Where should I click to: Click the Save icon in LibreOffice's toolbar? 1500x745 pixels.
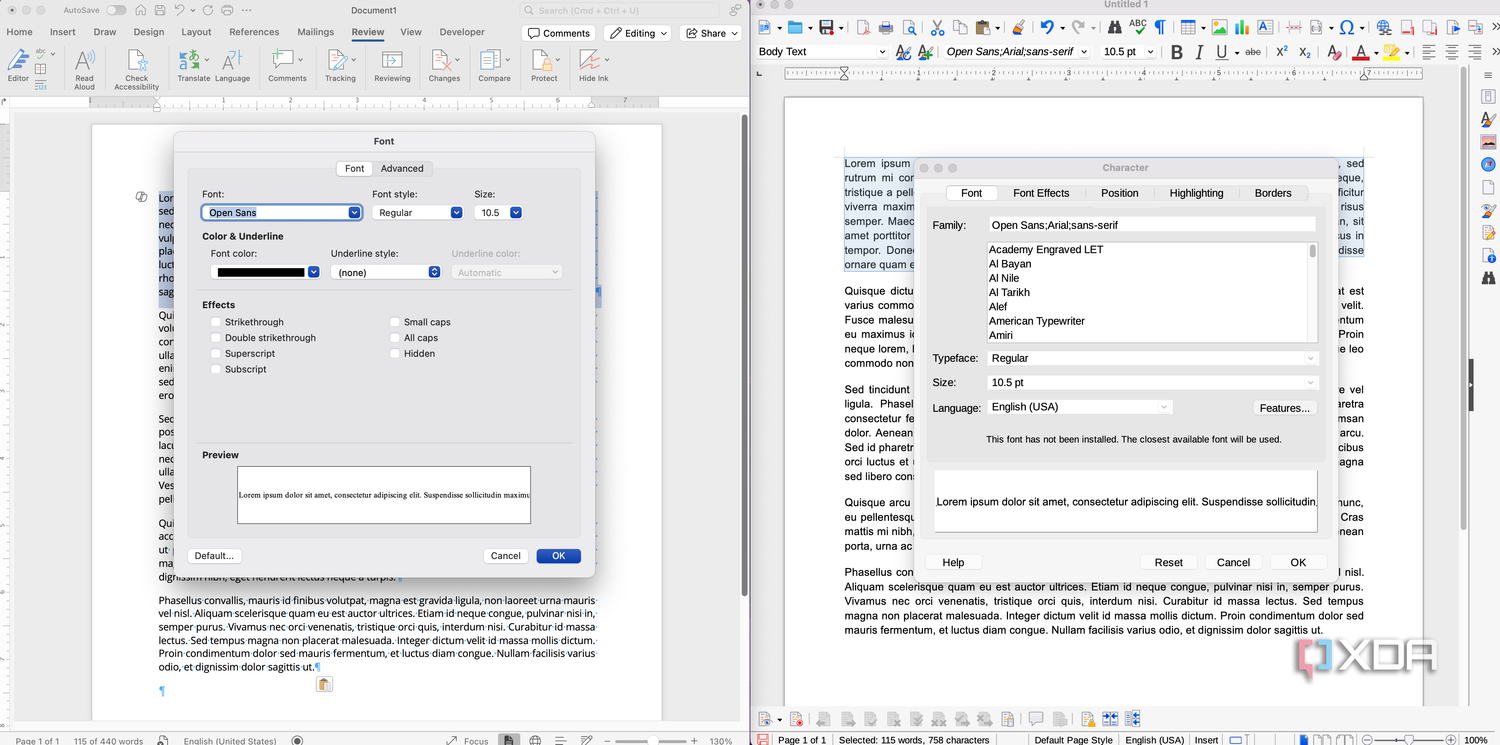[826, 28]
